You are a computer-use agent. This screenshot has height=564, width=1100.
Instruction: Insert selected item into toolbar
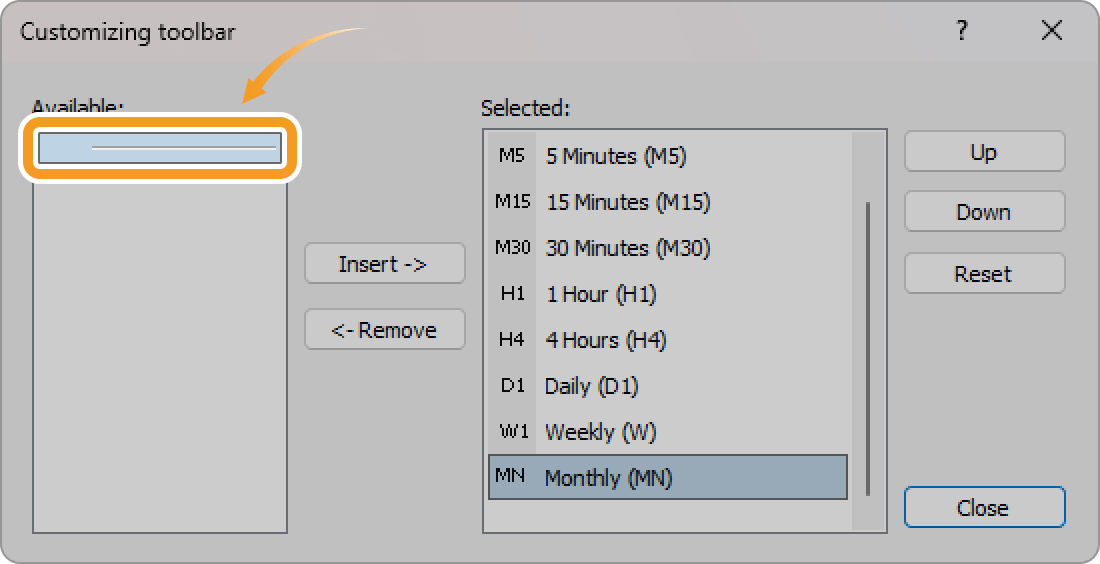point(384,263)
